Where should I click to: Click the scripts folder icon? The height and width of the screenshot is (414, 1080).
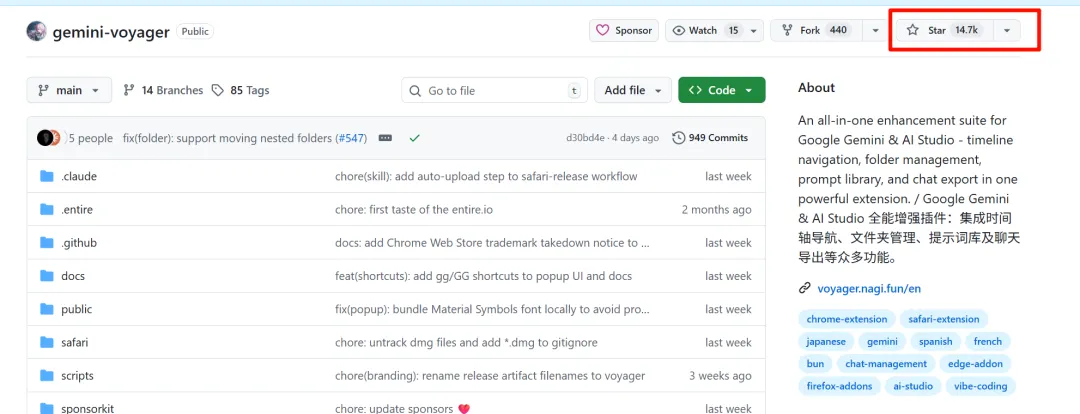(x=47, y=375)
